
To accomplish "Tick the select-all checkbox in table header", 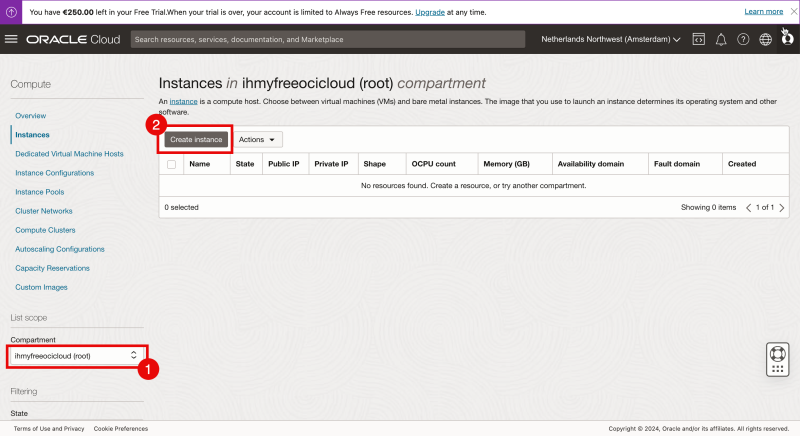I will (x=172, y=164).
